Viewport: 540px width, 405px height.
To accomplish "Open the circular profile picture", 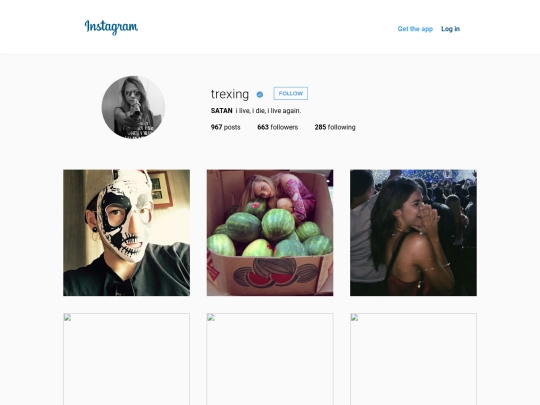I will [133, 107].
